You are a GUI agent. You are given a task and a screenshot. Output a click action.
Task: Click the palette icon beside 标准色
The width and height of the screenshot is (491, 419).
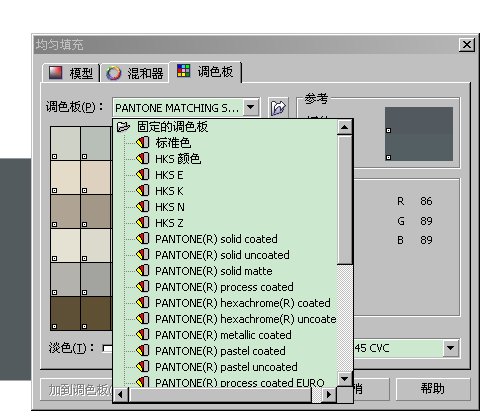pos(143,143)
